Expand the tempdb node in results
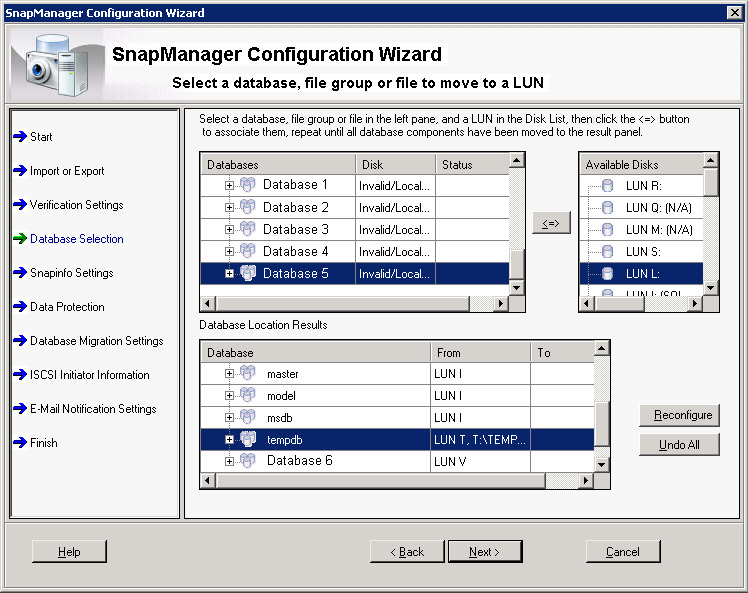 click(229, 440)
